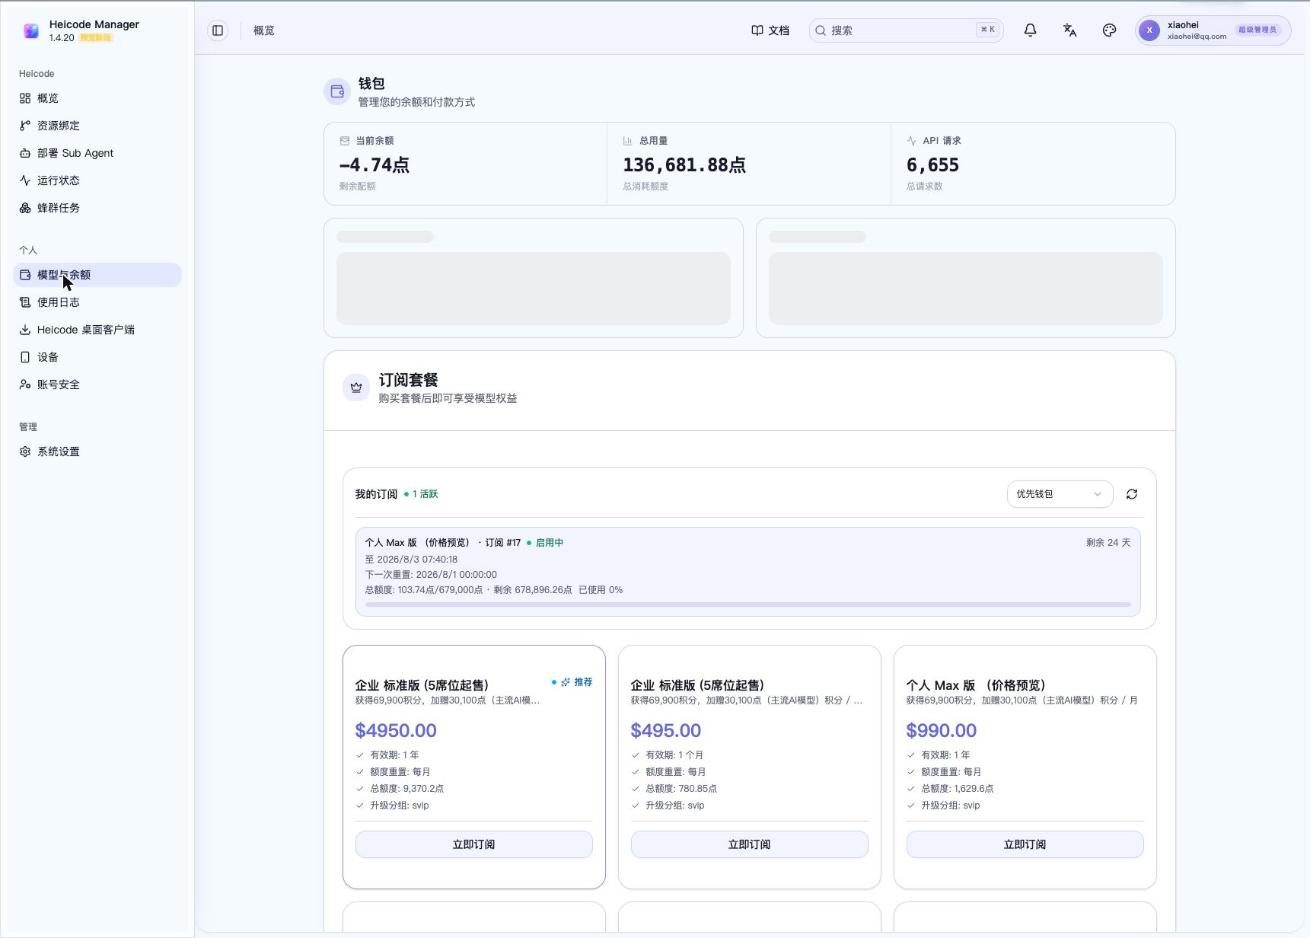Screen dimensions: 1310x938
Task: Open 运行状态 in the sidebar
Action: coord(97,180)
